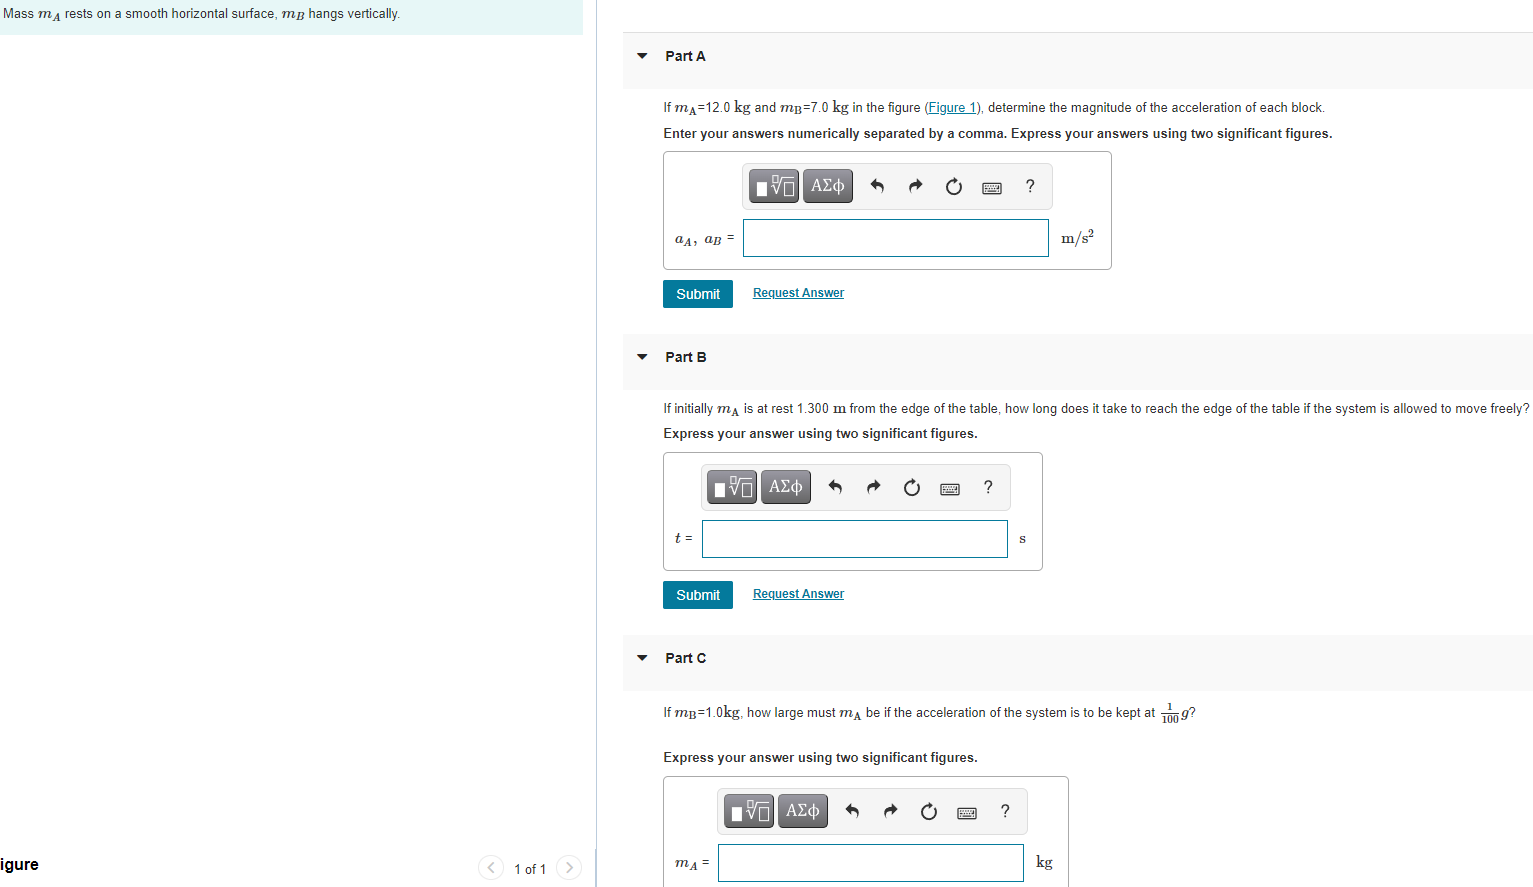Click inside the t answer input field
The width and height of the screenshot is (1533, 887).
[854, 538]
